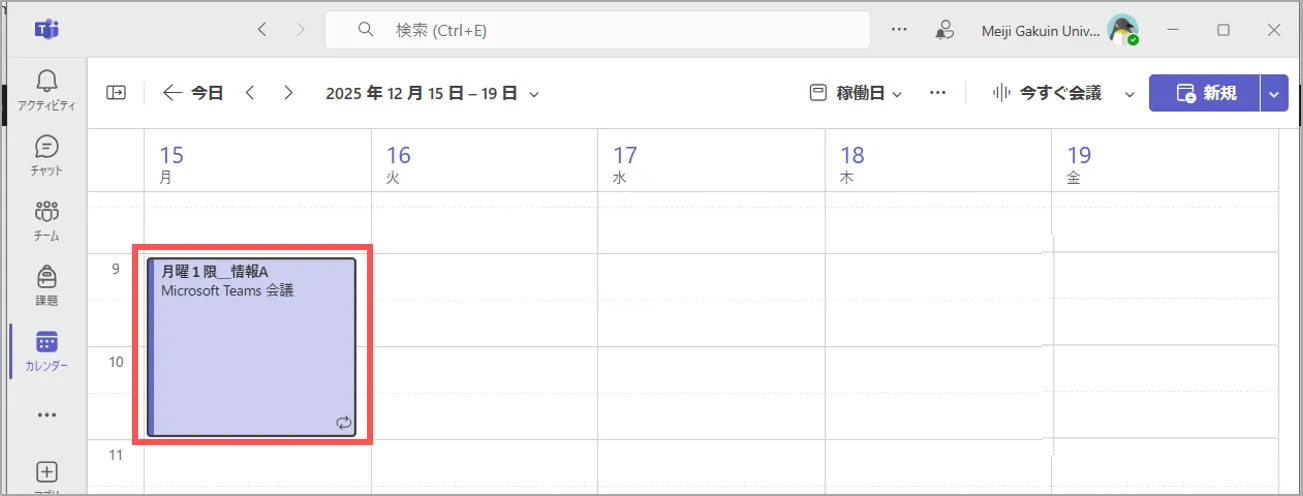Screen dimensions: 1303x496
Task: Open the Activity feed in sidebar
Action: coord(47,90)
